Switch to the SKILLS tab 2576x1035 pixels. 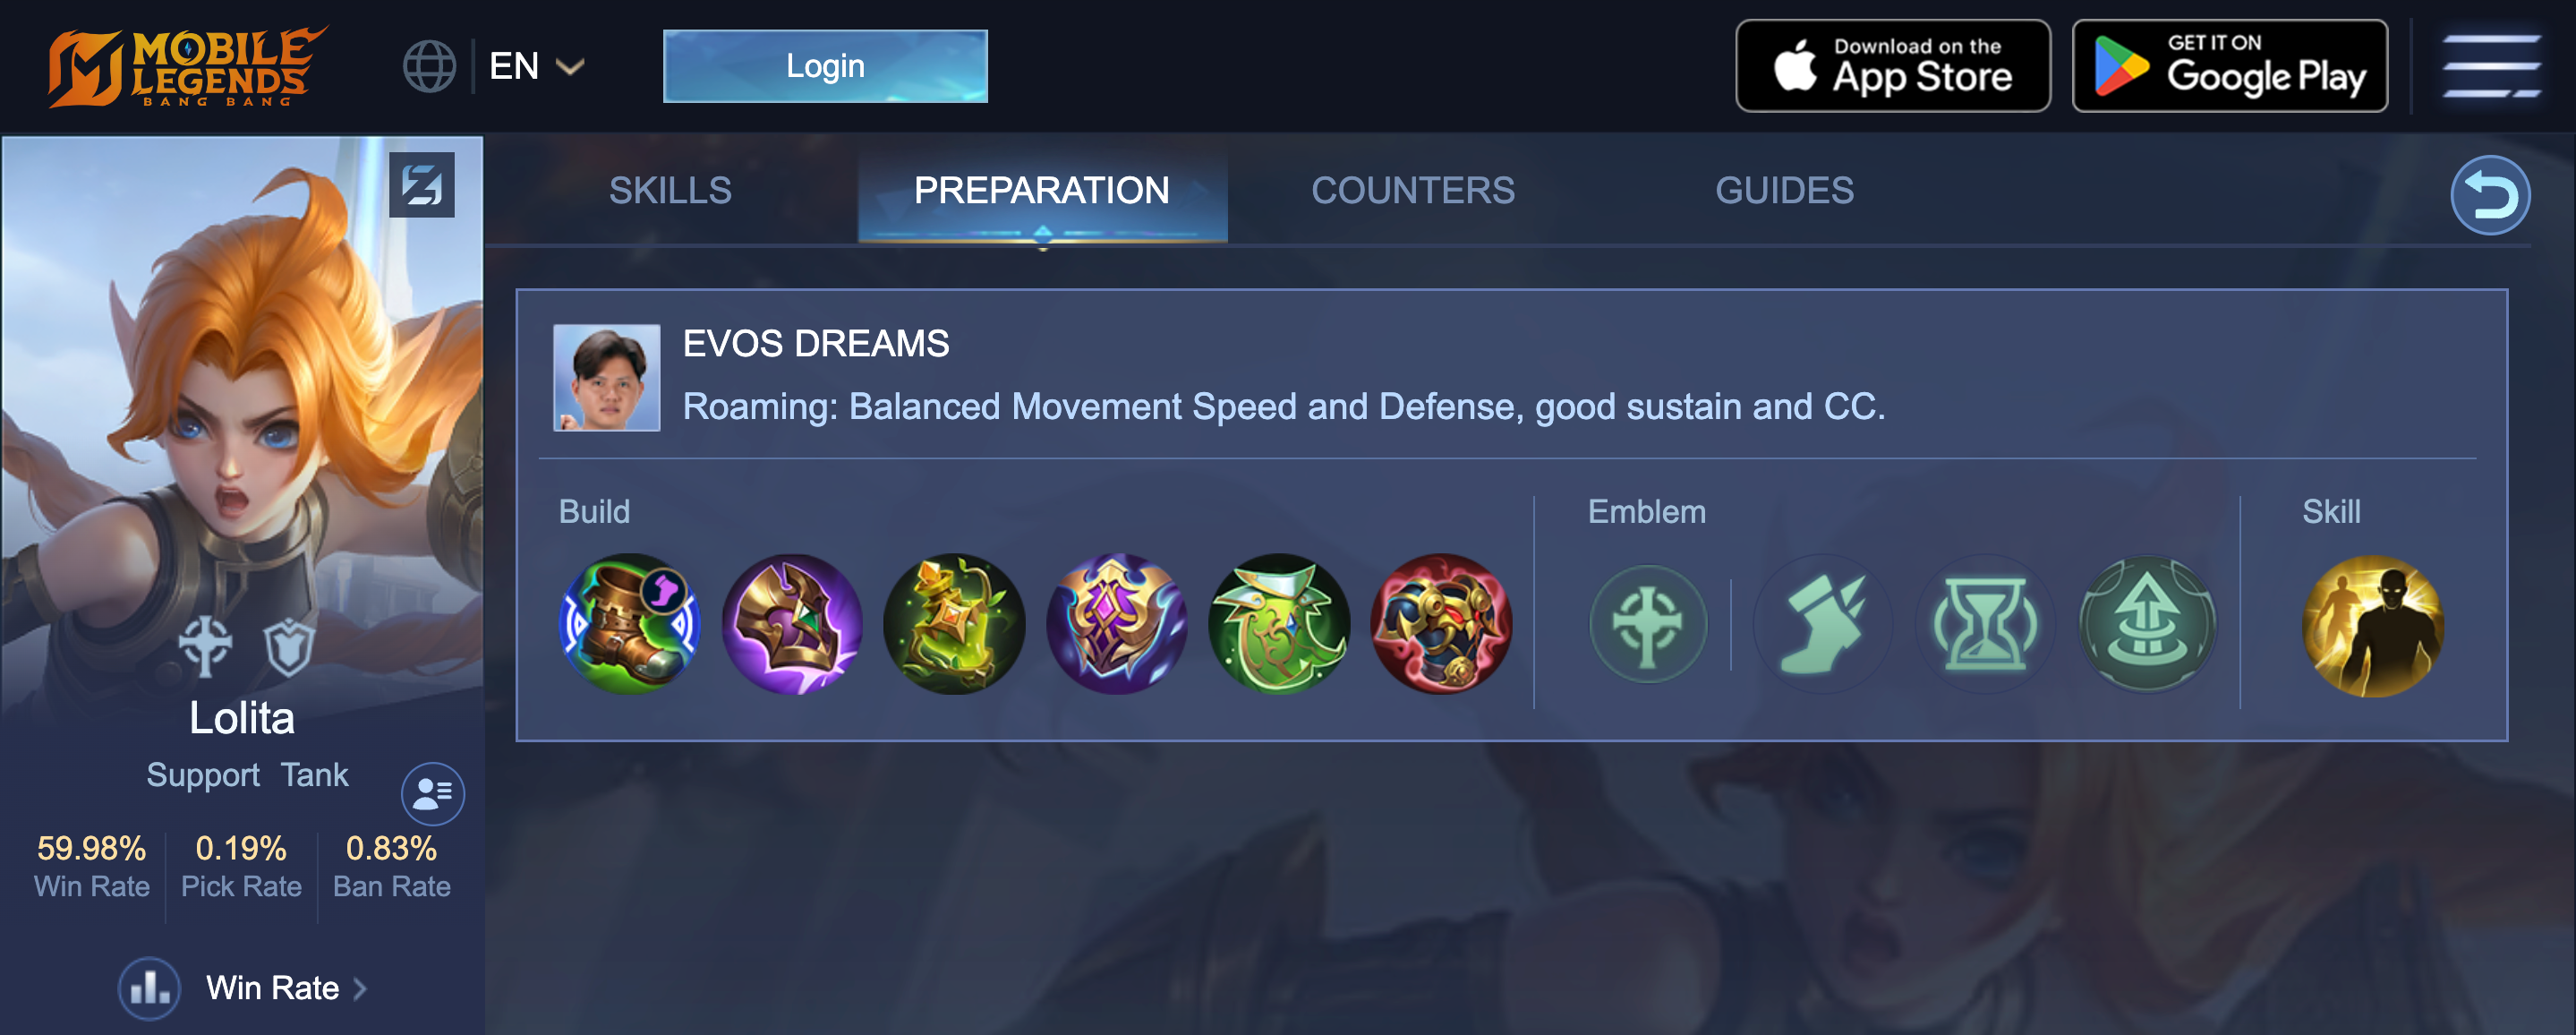[x=670, y=190]
